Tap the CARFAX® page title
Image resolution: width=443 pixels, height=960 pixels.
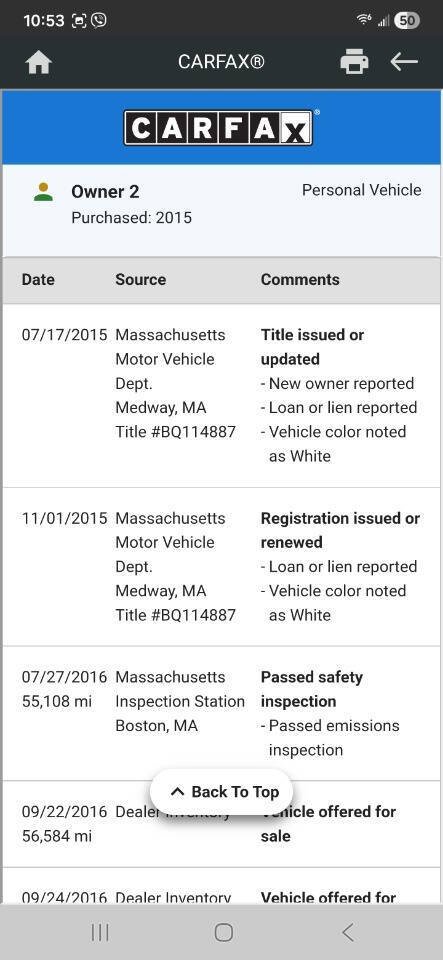point(222,62)
